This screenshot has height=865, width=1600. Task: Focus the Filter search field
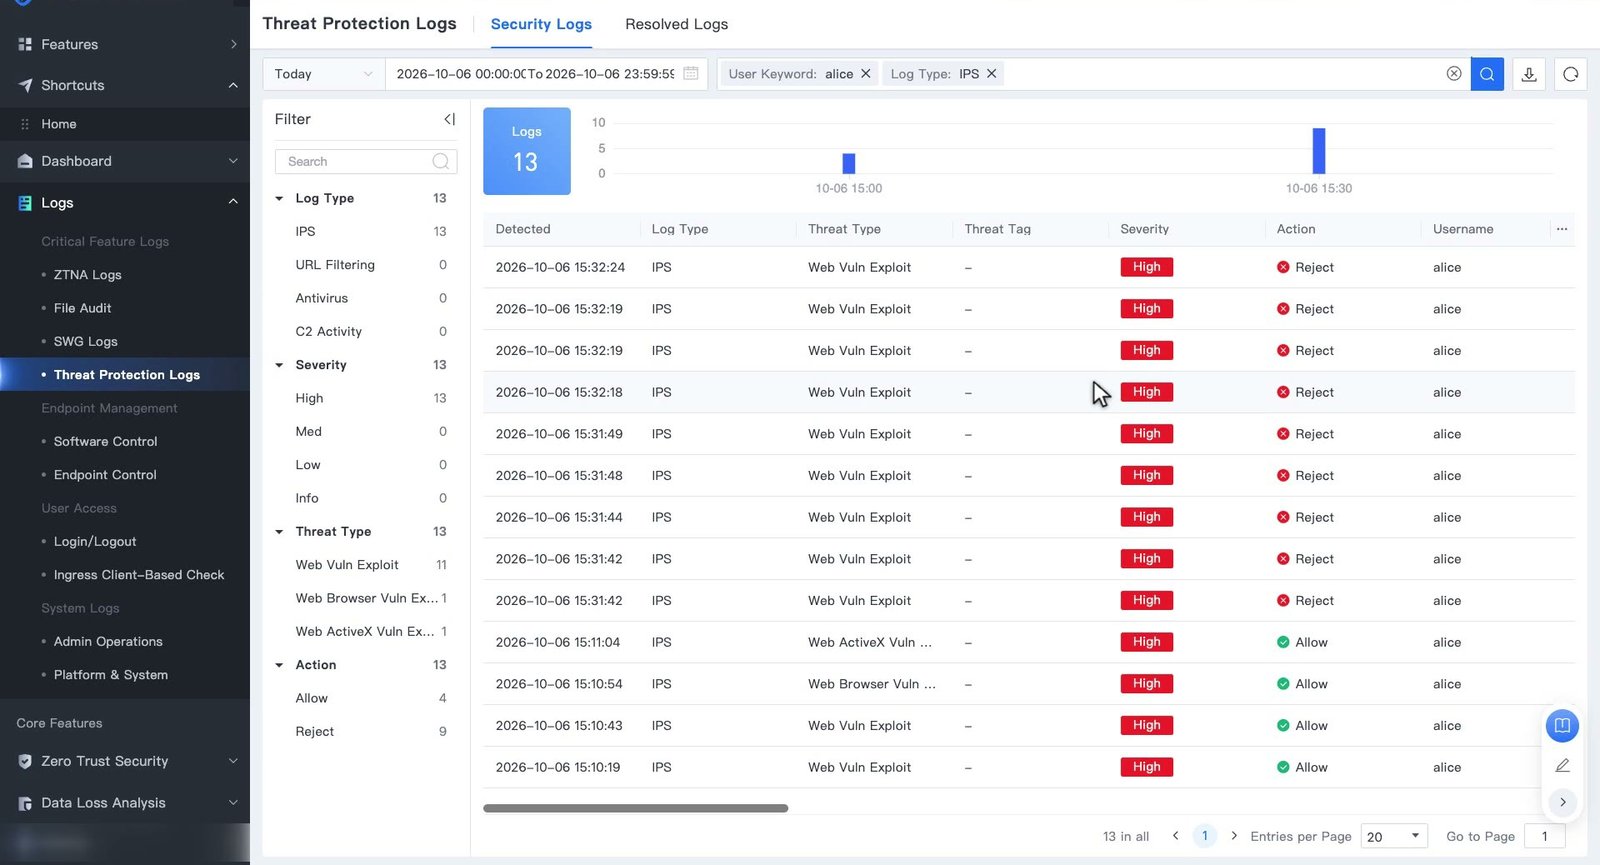pos(366,161)
